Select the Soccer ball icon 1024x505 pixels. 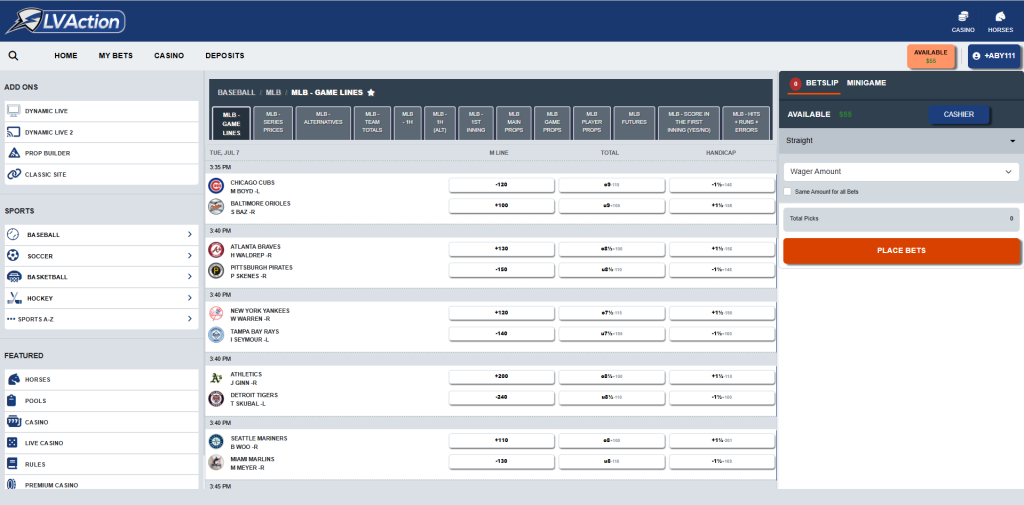(13, 256)
